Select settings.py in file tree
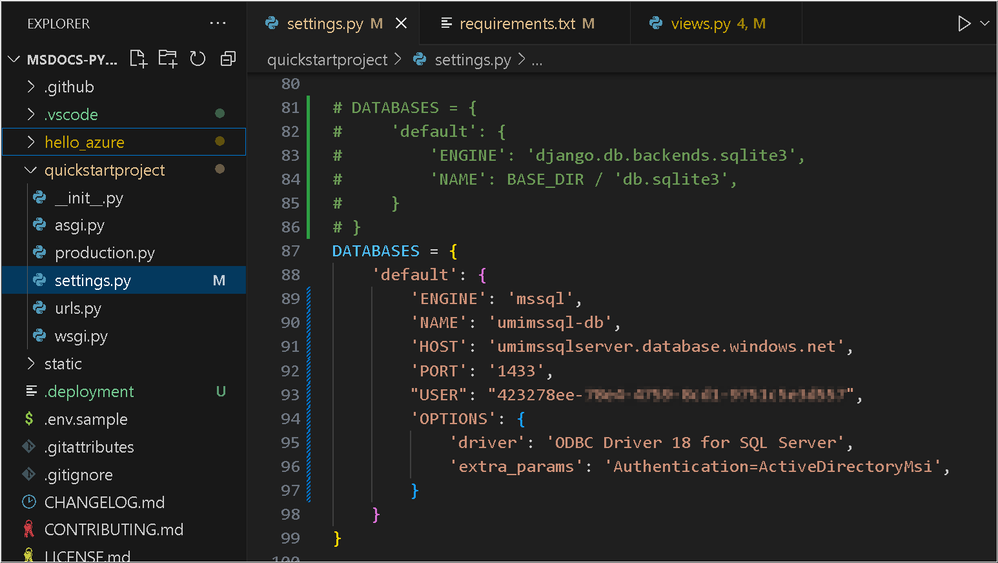Viewport: 998px width, 563px height. [123, 281]
